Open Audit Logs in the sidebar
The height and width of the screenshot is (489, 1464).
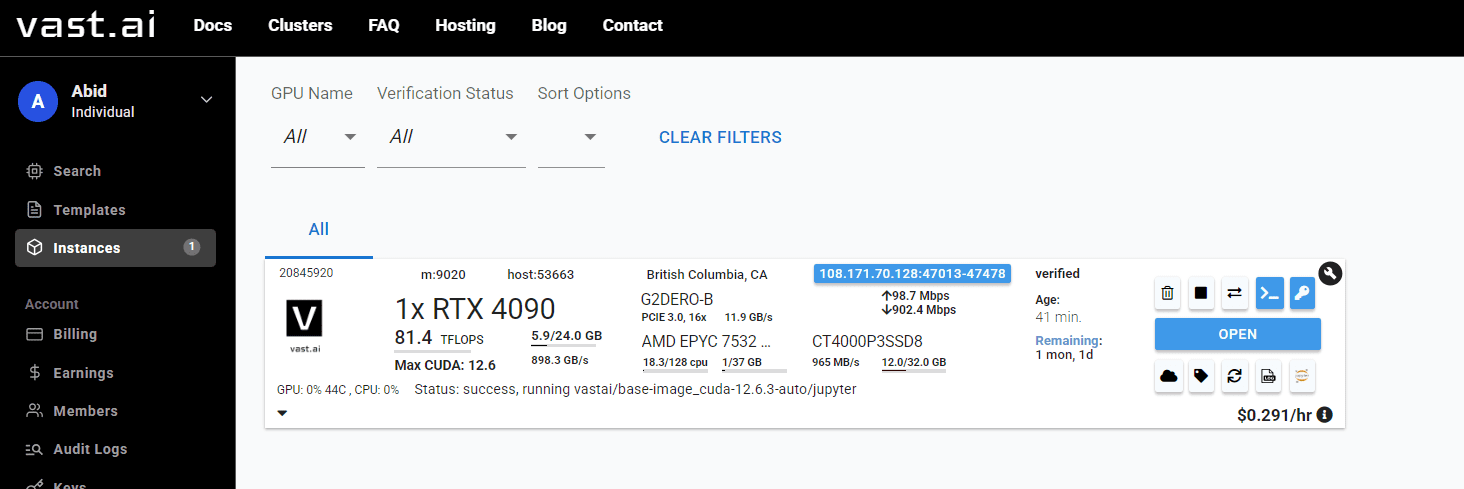point(115,449)
